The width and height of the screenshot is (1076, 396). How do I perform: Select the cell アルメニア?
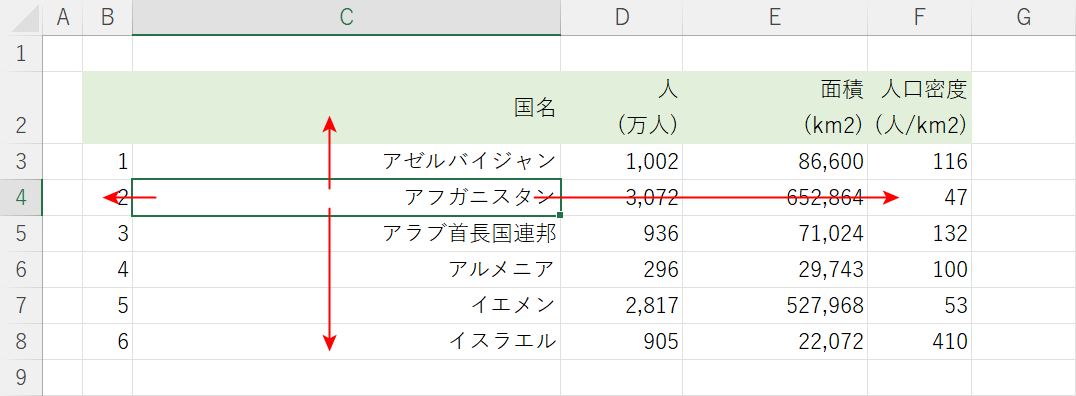pyautogui.click(x=347, y=270)
